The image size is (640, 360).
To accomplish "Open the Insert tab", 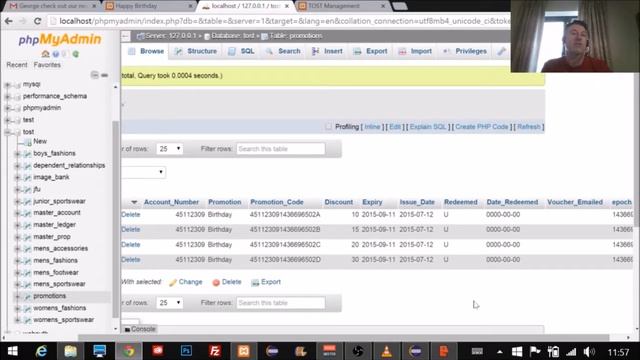I will [327, 51].
